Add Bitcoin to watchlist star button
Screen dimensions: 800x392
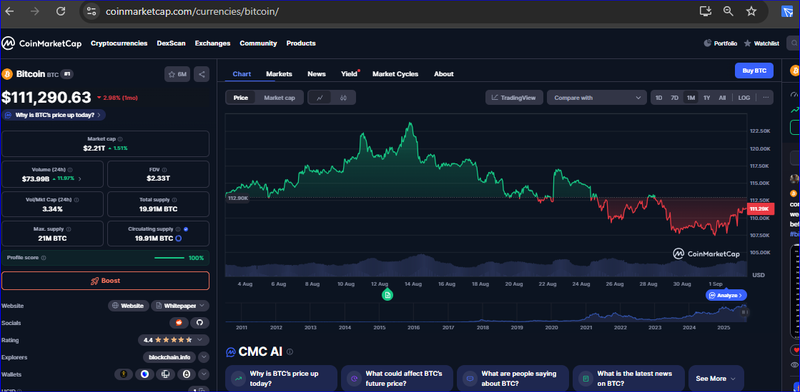coord(177,75)
